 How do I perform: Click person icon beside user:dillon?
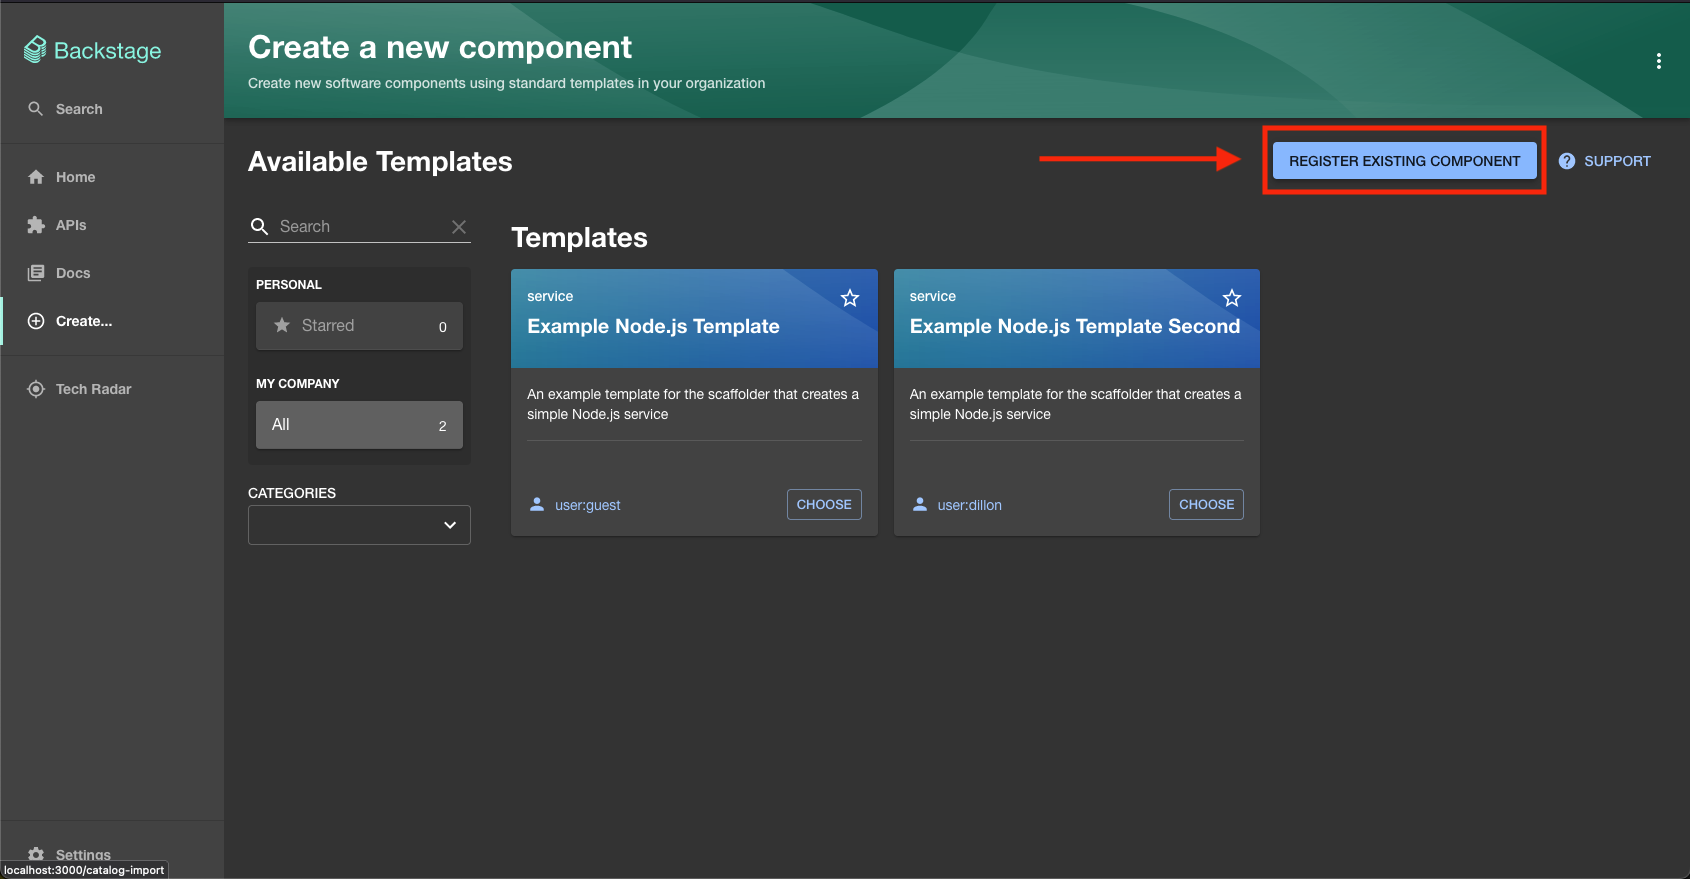click(x=920, y=504)
